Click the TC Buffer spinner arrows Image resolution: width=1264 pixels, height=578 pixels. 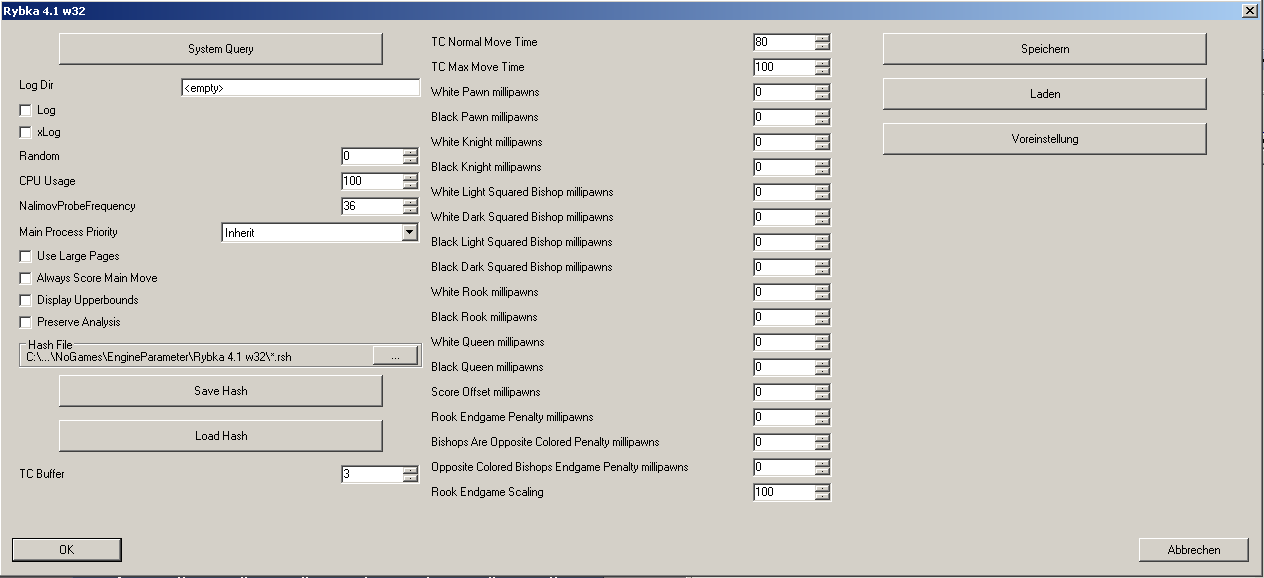click(410, 474)
